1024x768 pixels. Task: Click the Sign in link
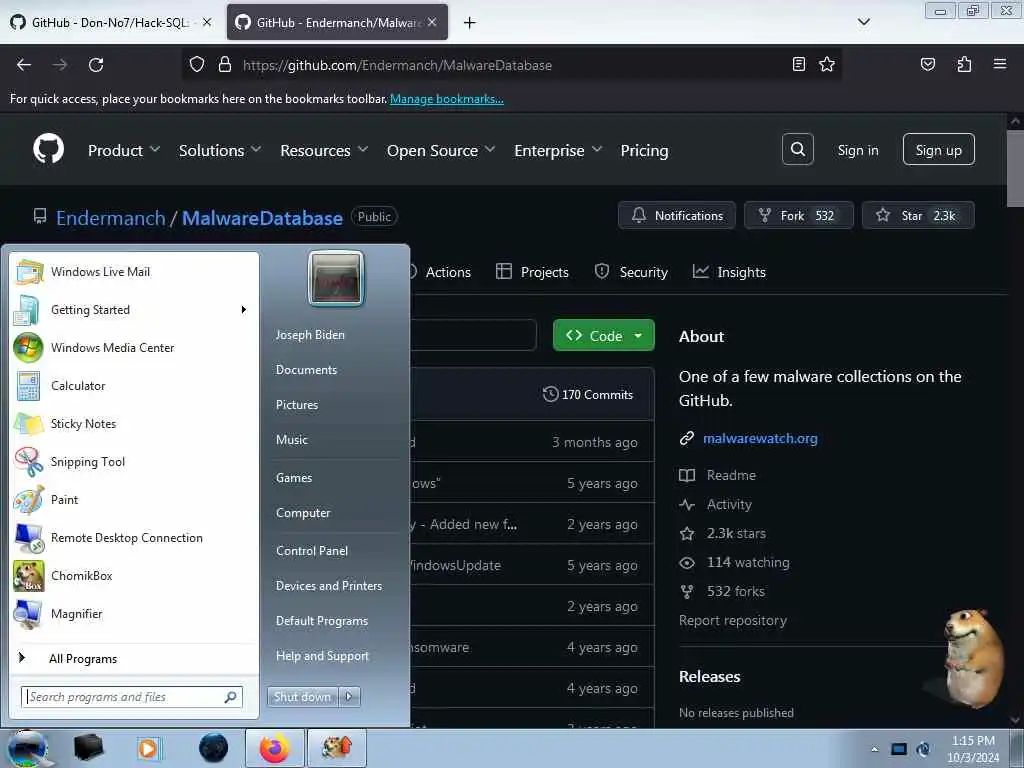click(857, 150)
